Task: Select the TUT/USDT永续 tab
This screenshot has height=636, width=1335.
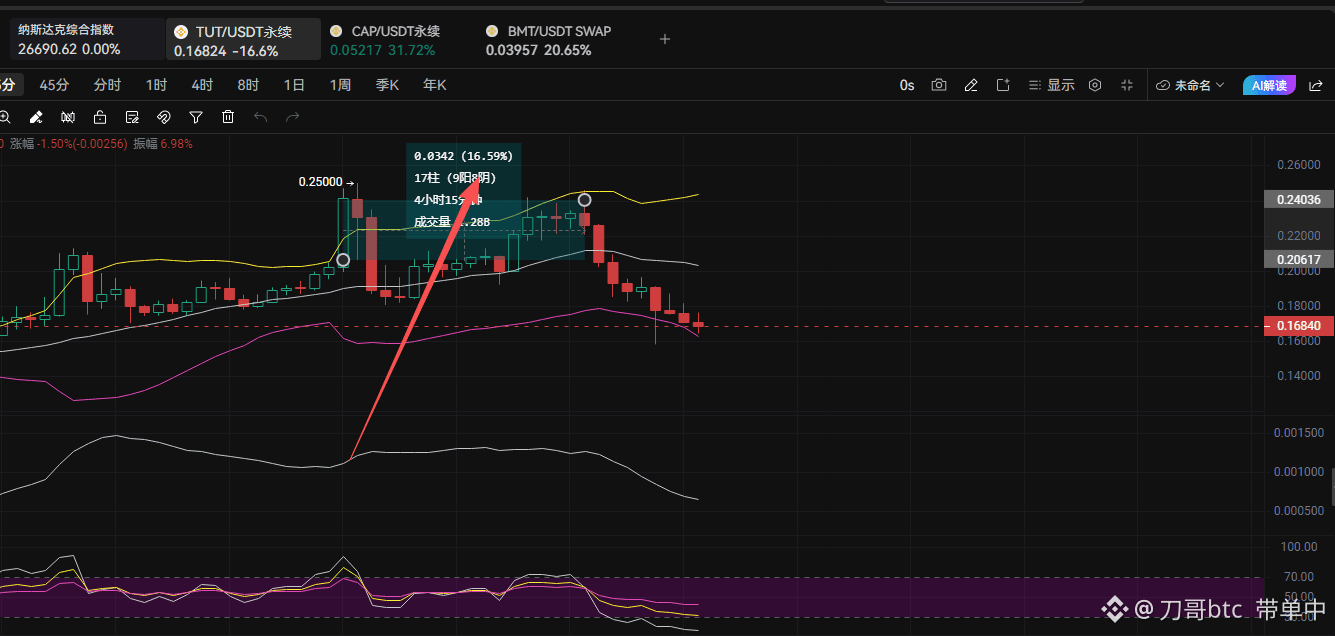Action: (244, 39)
